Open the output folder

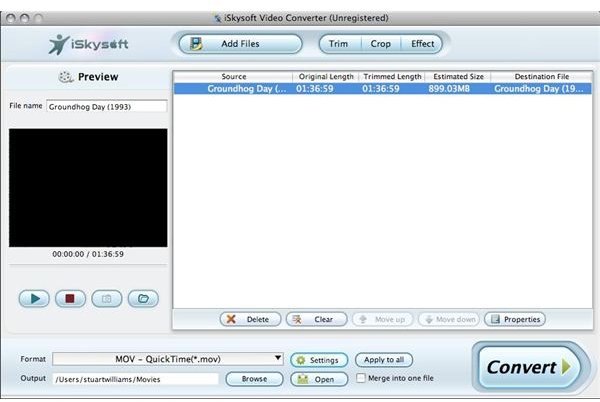(x=319, y=379)
